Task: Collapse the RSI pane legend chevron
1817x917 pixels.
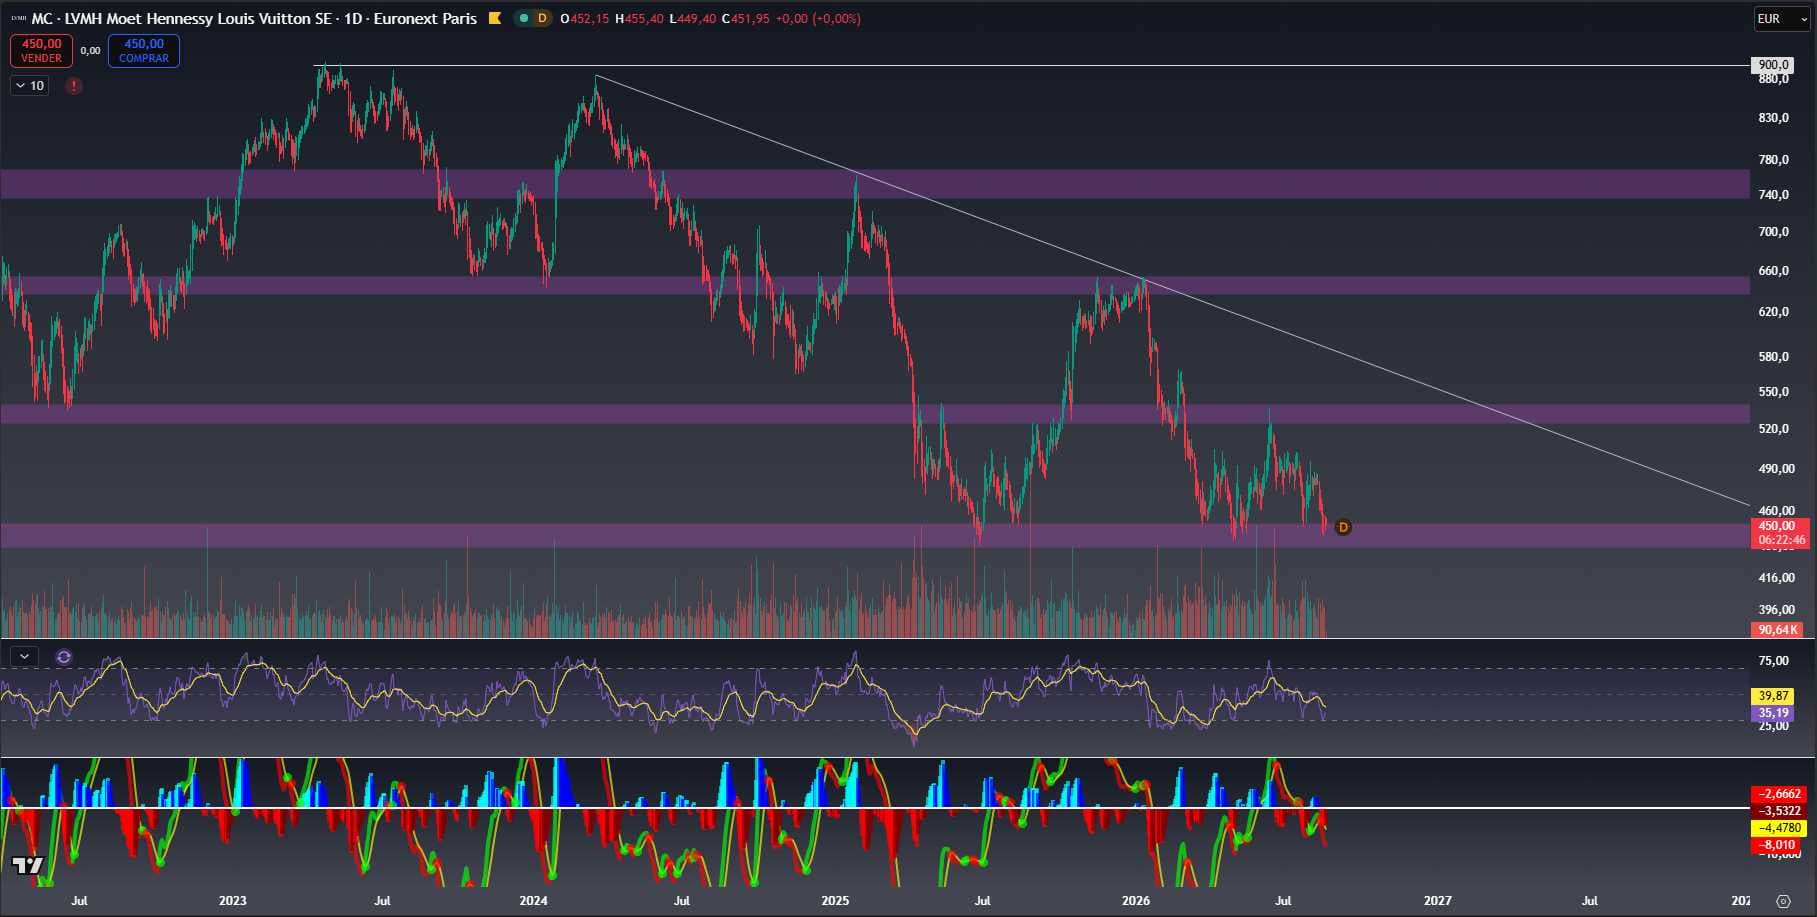Action: pyautogui.click(x=24, y=657)
